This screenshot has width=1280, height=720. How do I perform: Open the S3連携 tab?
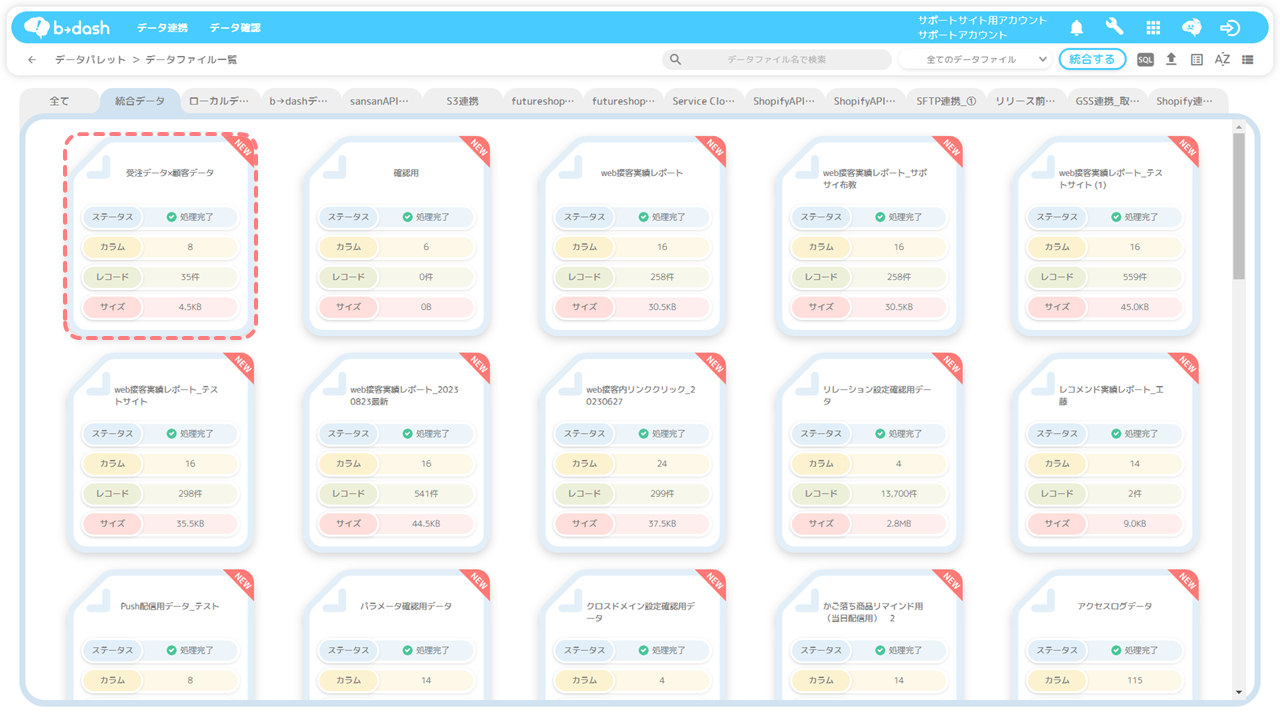tap(462, 101)
